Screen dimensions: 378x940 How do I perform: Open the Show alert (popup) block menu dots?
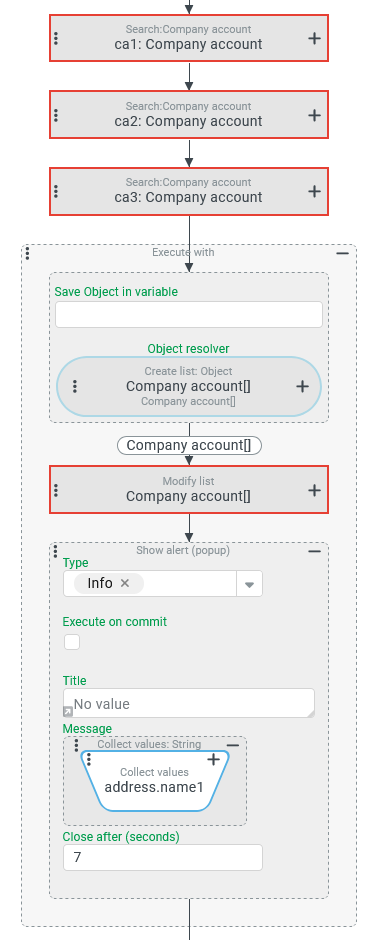point(56,550)
